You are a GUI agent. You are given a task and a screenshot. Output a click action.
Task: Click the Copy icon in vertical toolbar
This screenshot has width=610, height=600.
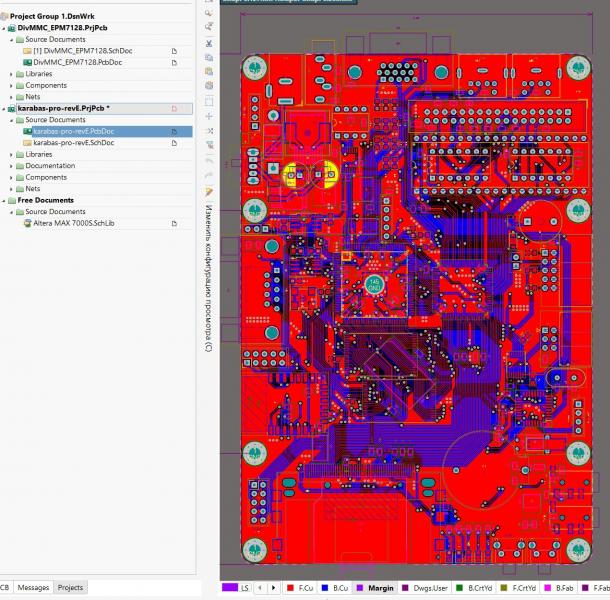[x=209, y=58]
